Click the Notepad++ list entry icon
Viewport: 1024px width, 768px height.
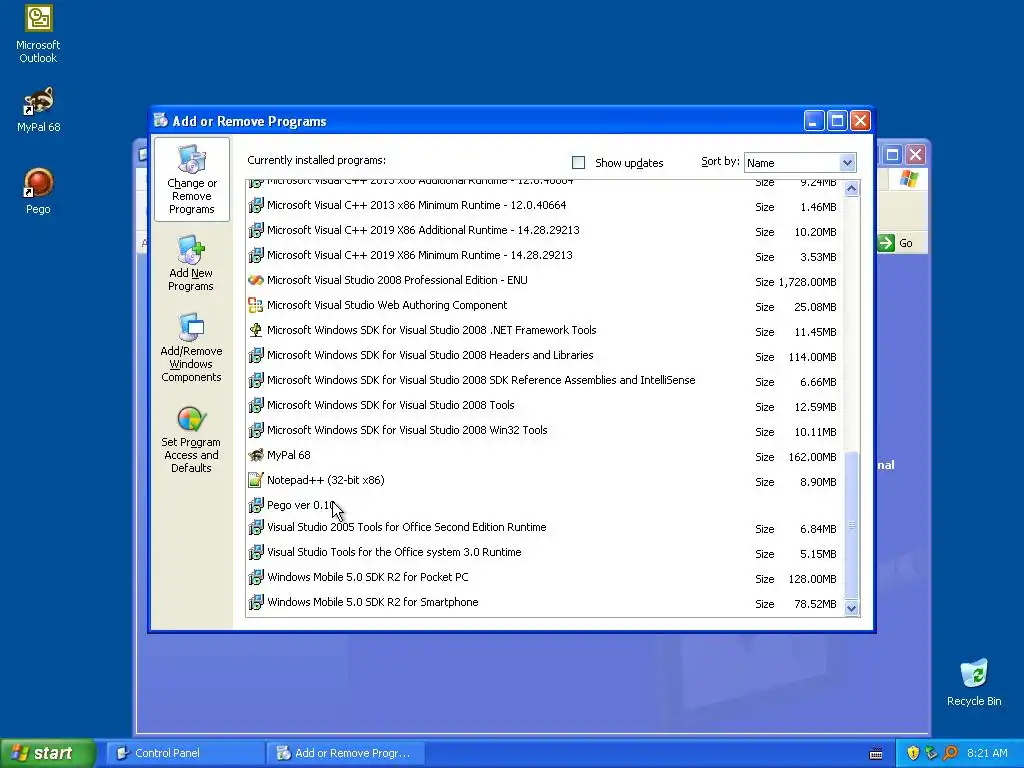(255, 480)
